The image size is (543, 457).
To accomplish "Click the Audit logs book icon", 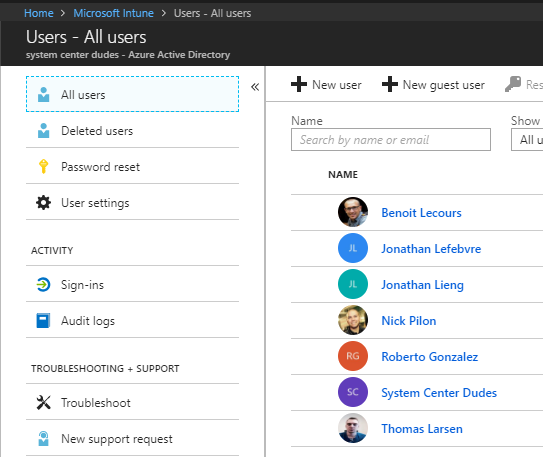I will 43,321.
